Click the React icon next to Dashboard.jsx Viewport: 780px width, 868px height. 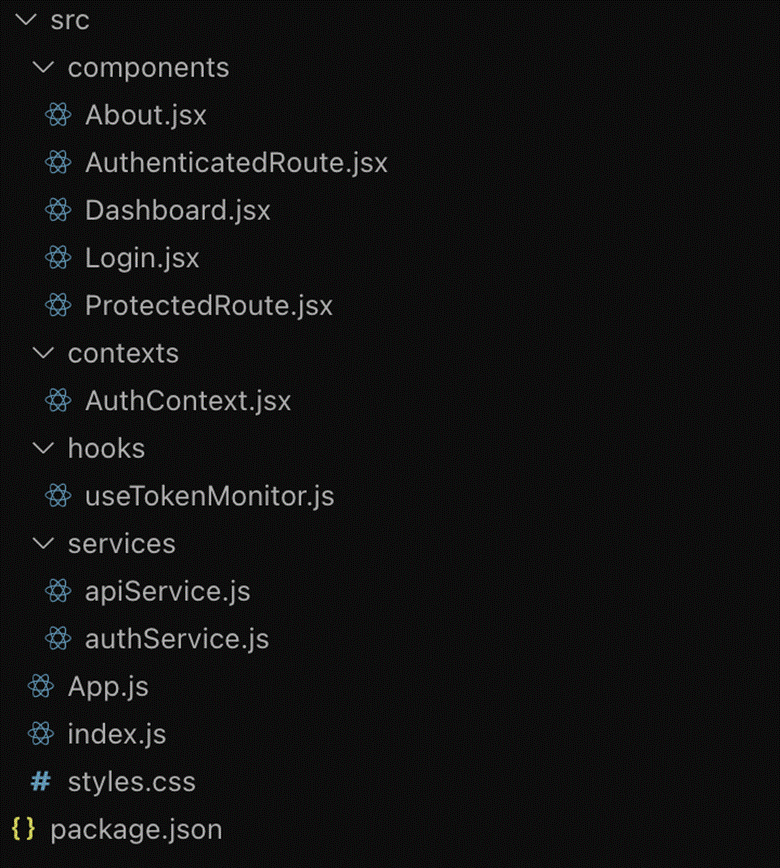58,210
